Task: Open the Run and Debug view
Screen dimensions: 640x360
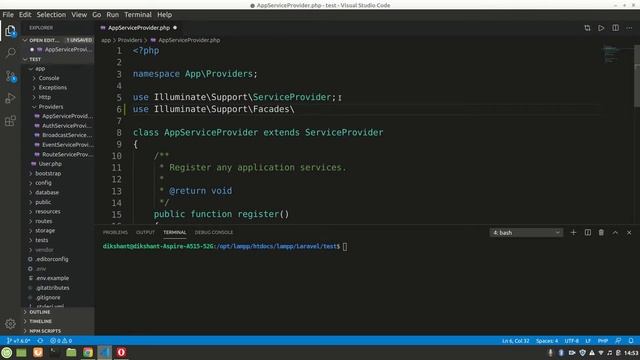Action: (11, 98)
